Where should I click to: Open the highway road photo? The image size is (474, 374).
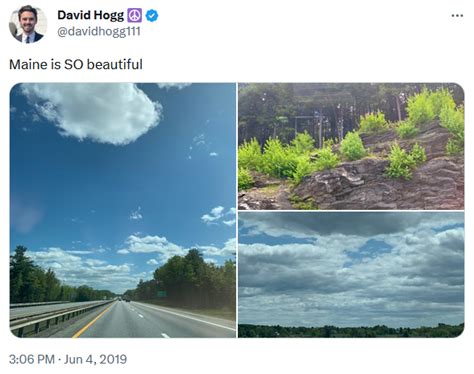coord(123,210)
